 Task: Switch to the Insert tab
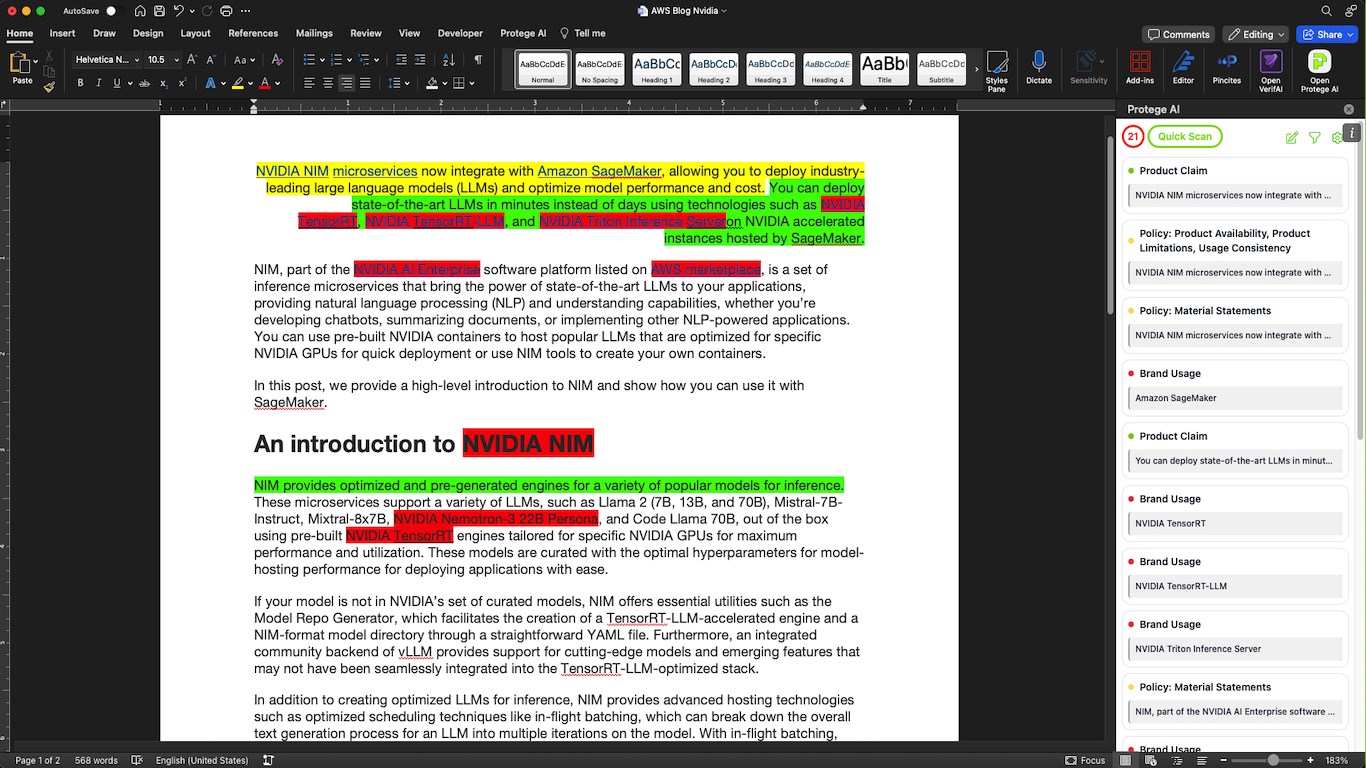click(62, 33)
